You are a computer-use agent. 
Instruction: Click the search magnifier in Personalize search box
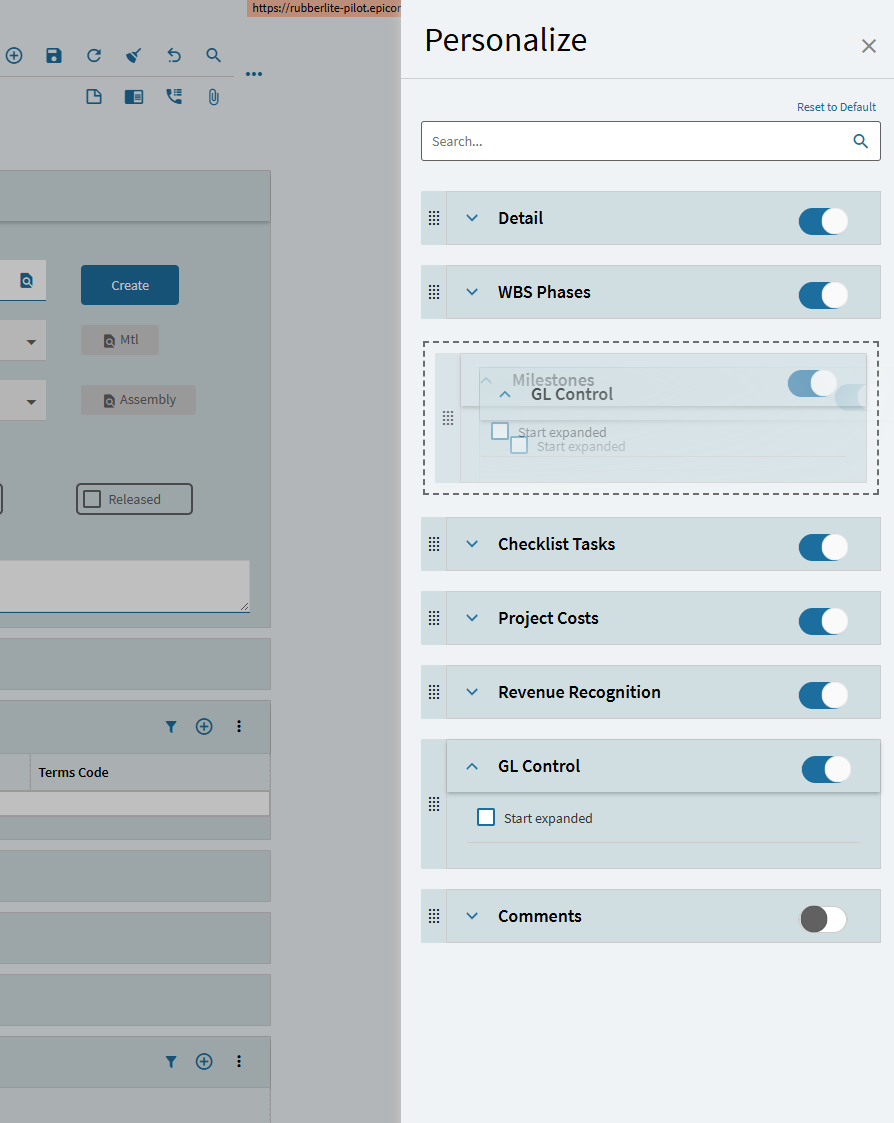tap(861, 141)
